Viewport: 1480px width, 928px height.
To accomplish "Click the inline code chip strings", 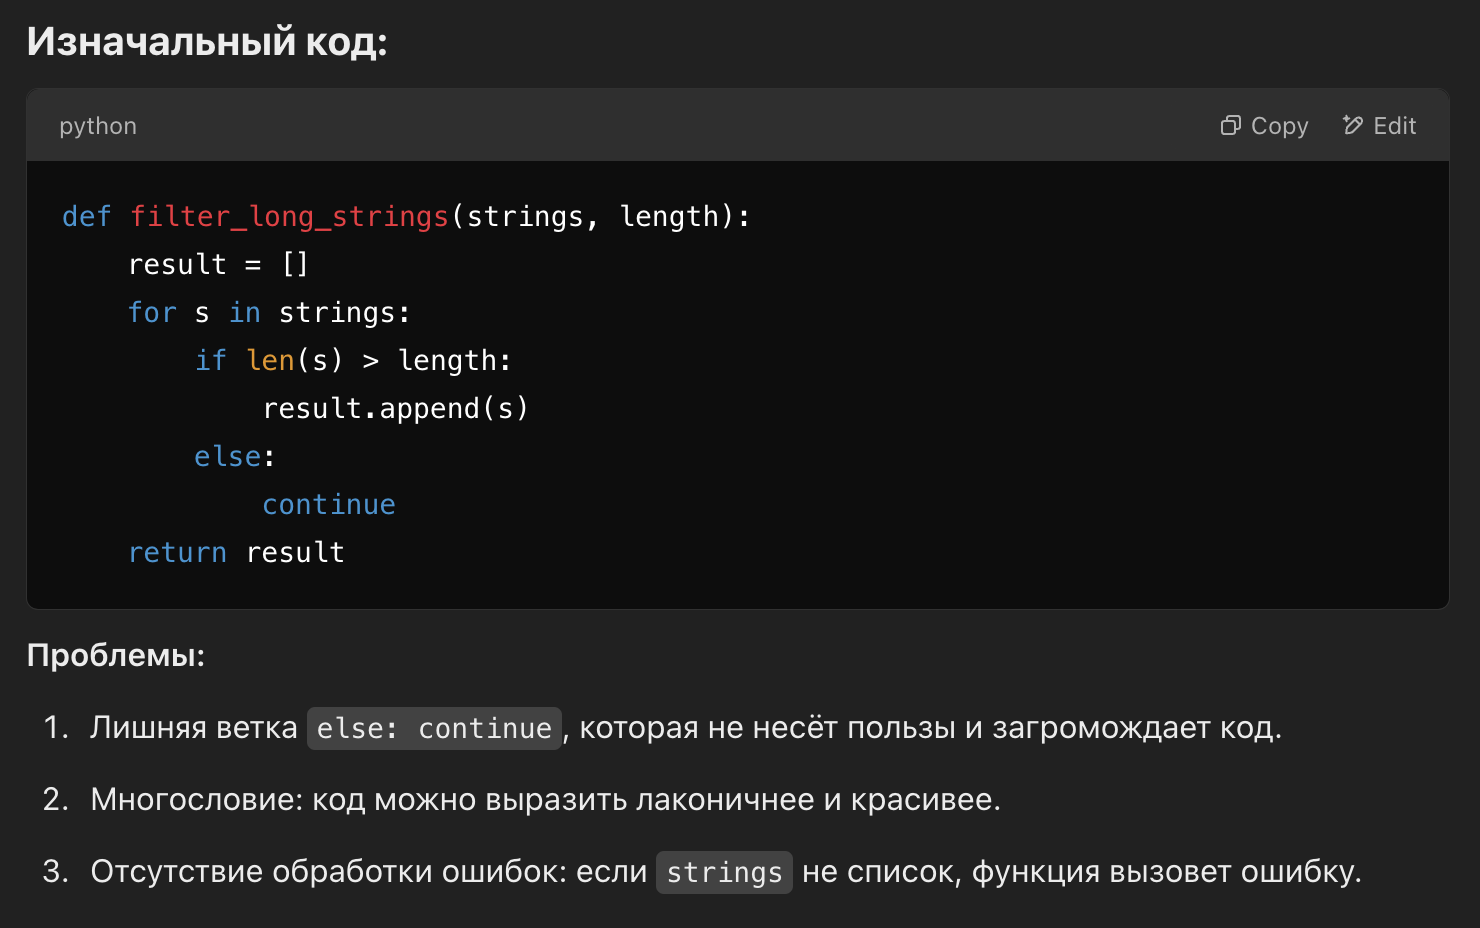I will 723,871.
